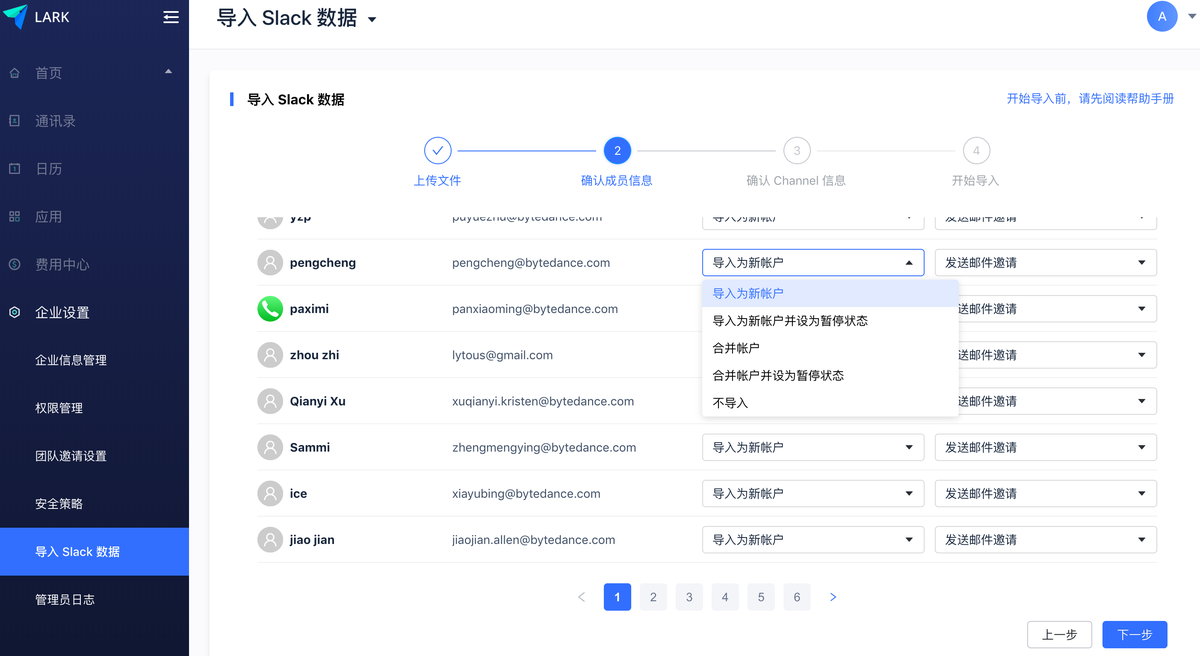The width and height of the screenshot is (1200, 656).
Task: Click paximi's green WeChat avatar icon
Action: click(270, 308)
